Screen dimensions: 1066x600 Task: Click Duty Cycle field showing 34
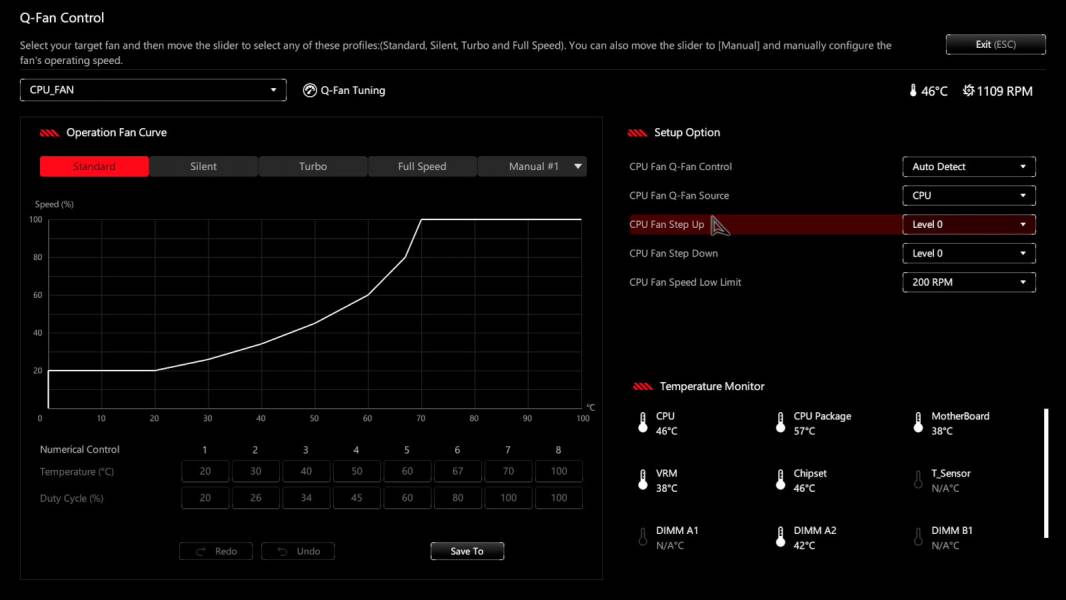click(306, 497)
